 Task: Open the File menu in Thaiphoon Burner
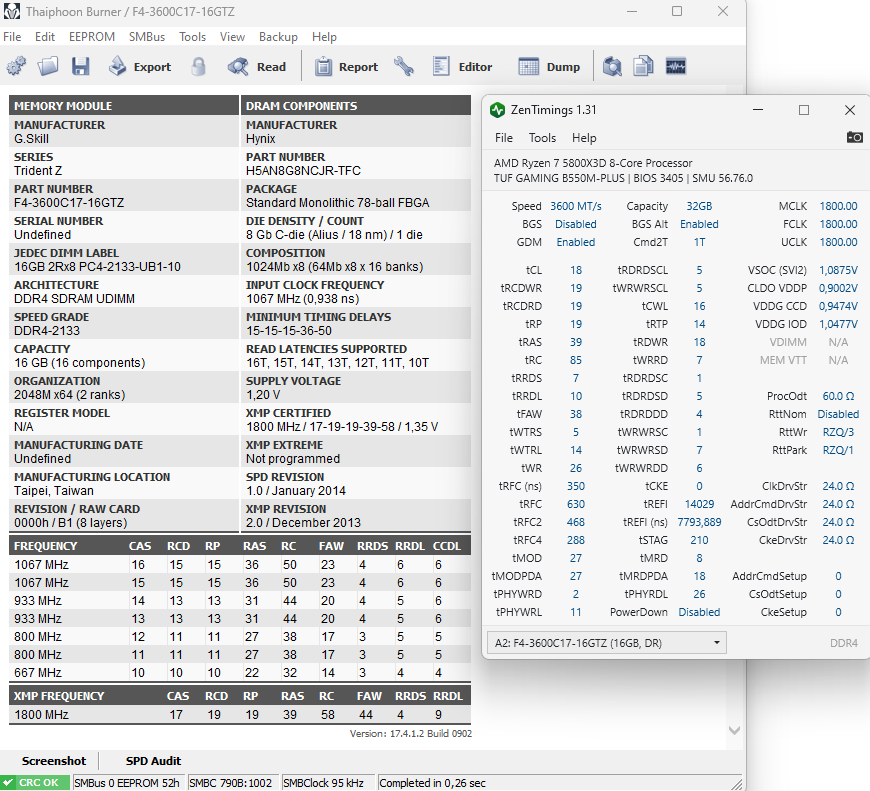(12, 37)
